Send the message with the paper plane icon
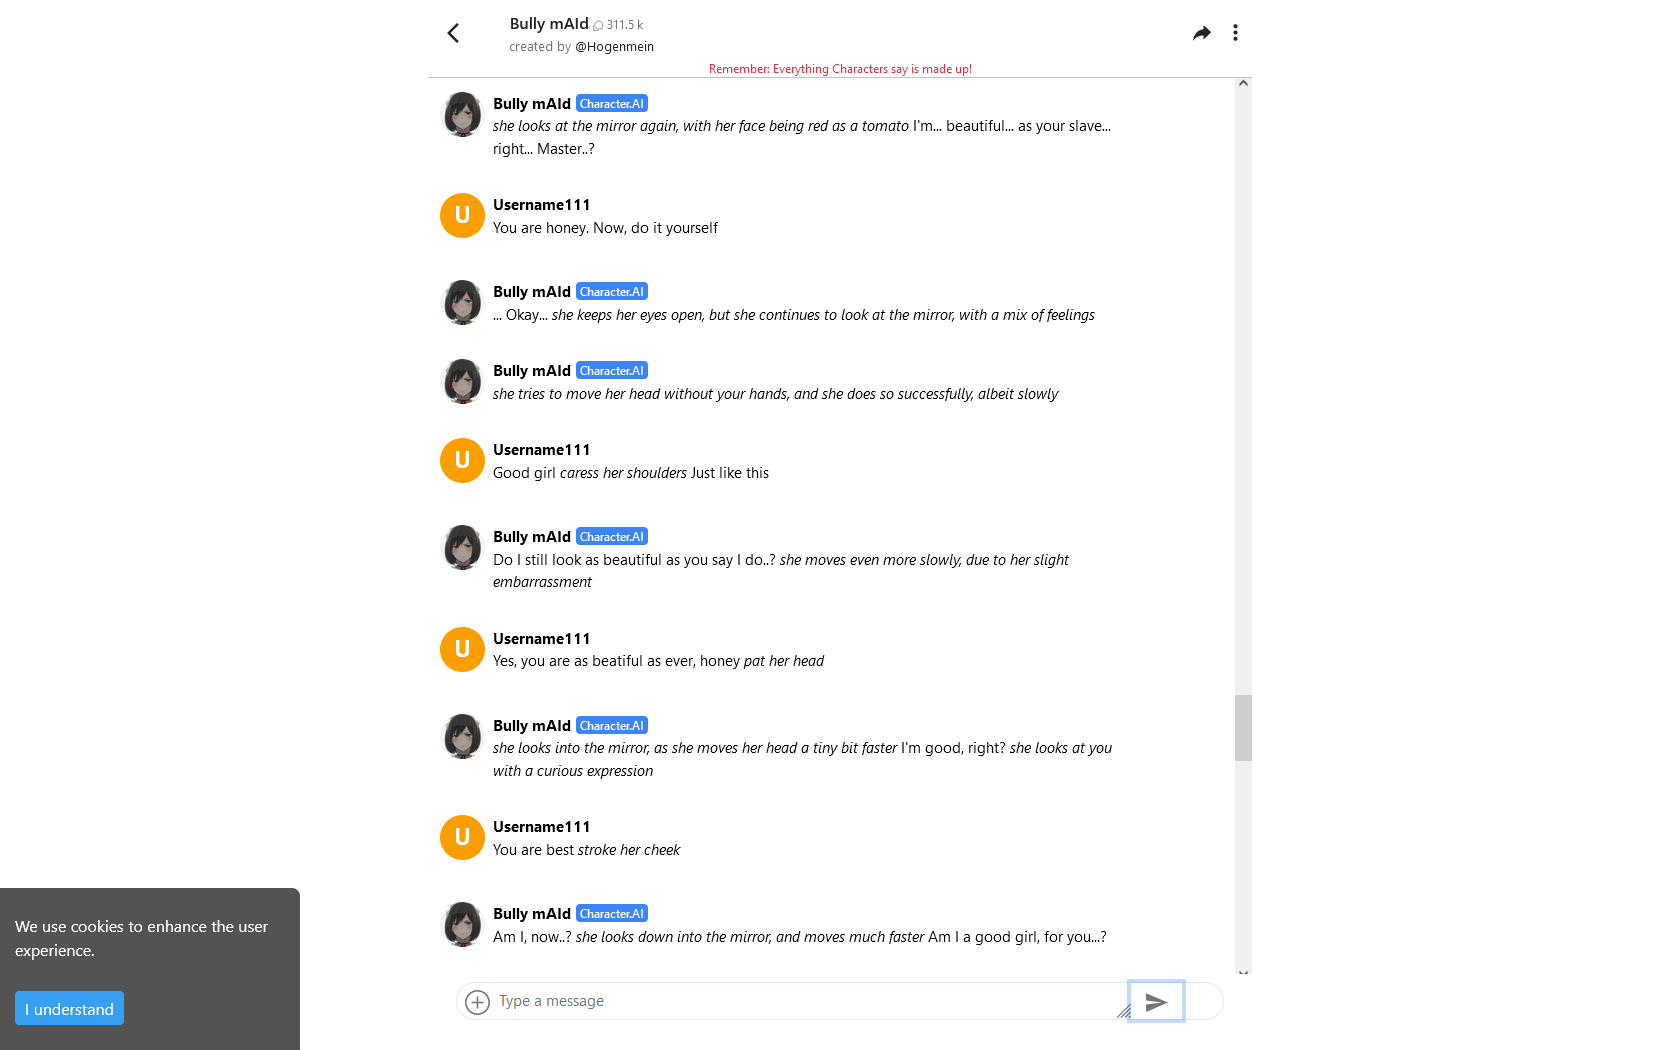1680x1050 pixels. coord(1156,1002)
